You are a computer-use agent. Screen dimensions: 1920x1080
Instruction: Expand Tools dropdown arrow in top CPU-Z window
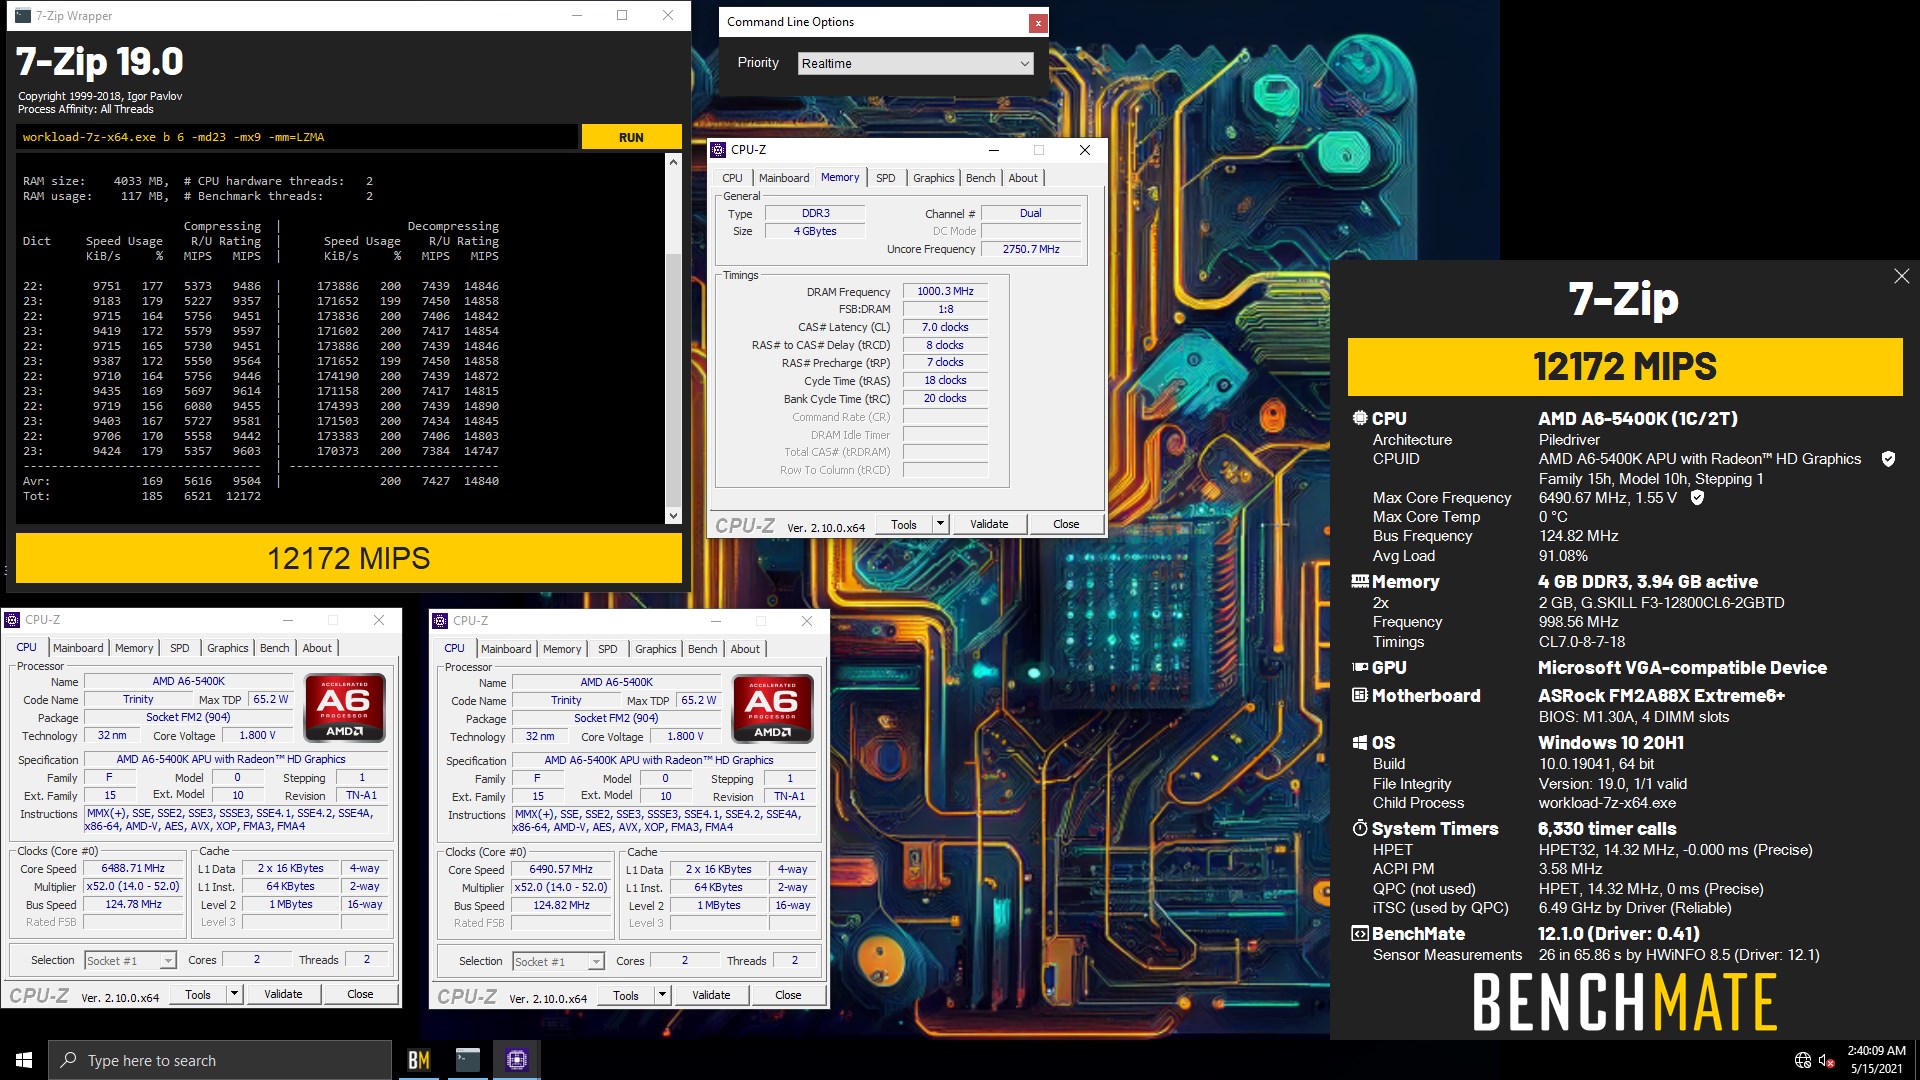pyautogui.click(x=940, y=524)
